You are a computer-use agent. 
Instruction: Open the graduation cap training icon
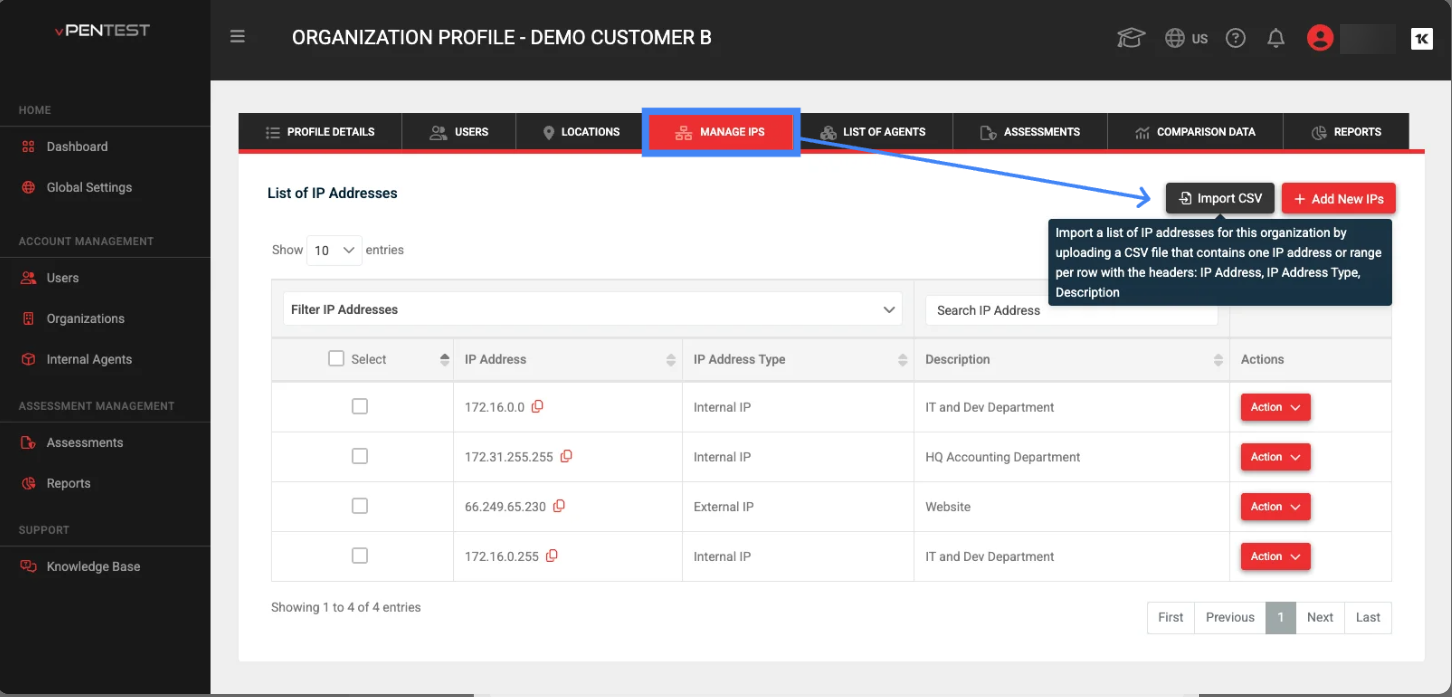1131,38
